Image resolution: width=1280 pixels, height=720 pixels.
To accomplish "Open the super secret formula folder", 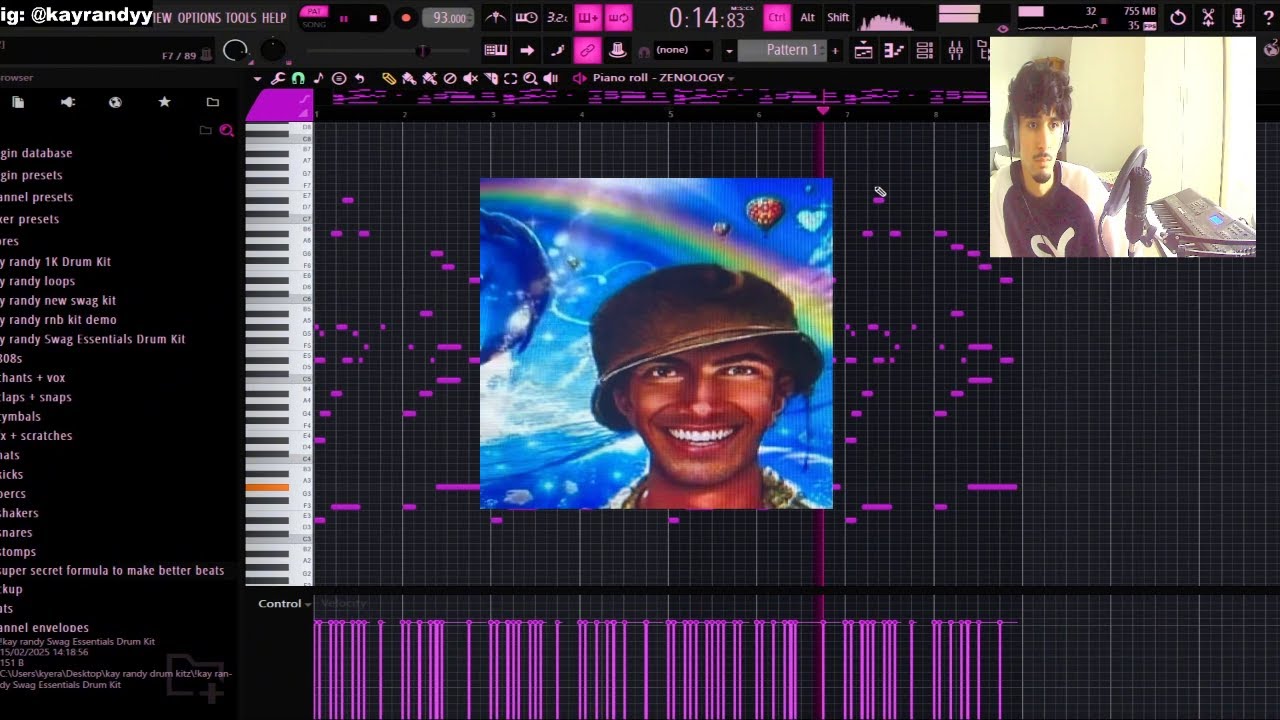I will pyautogui.click(x=112, y=570).
